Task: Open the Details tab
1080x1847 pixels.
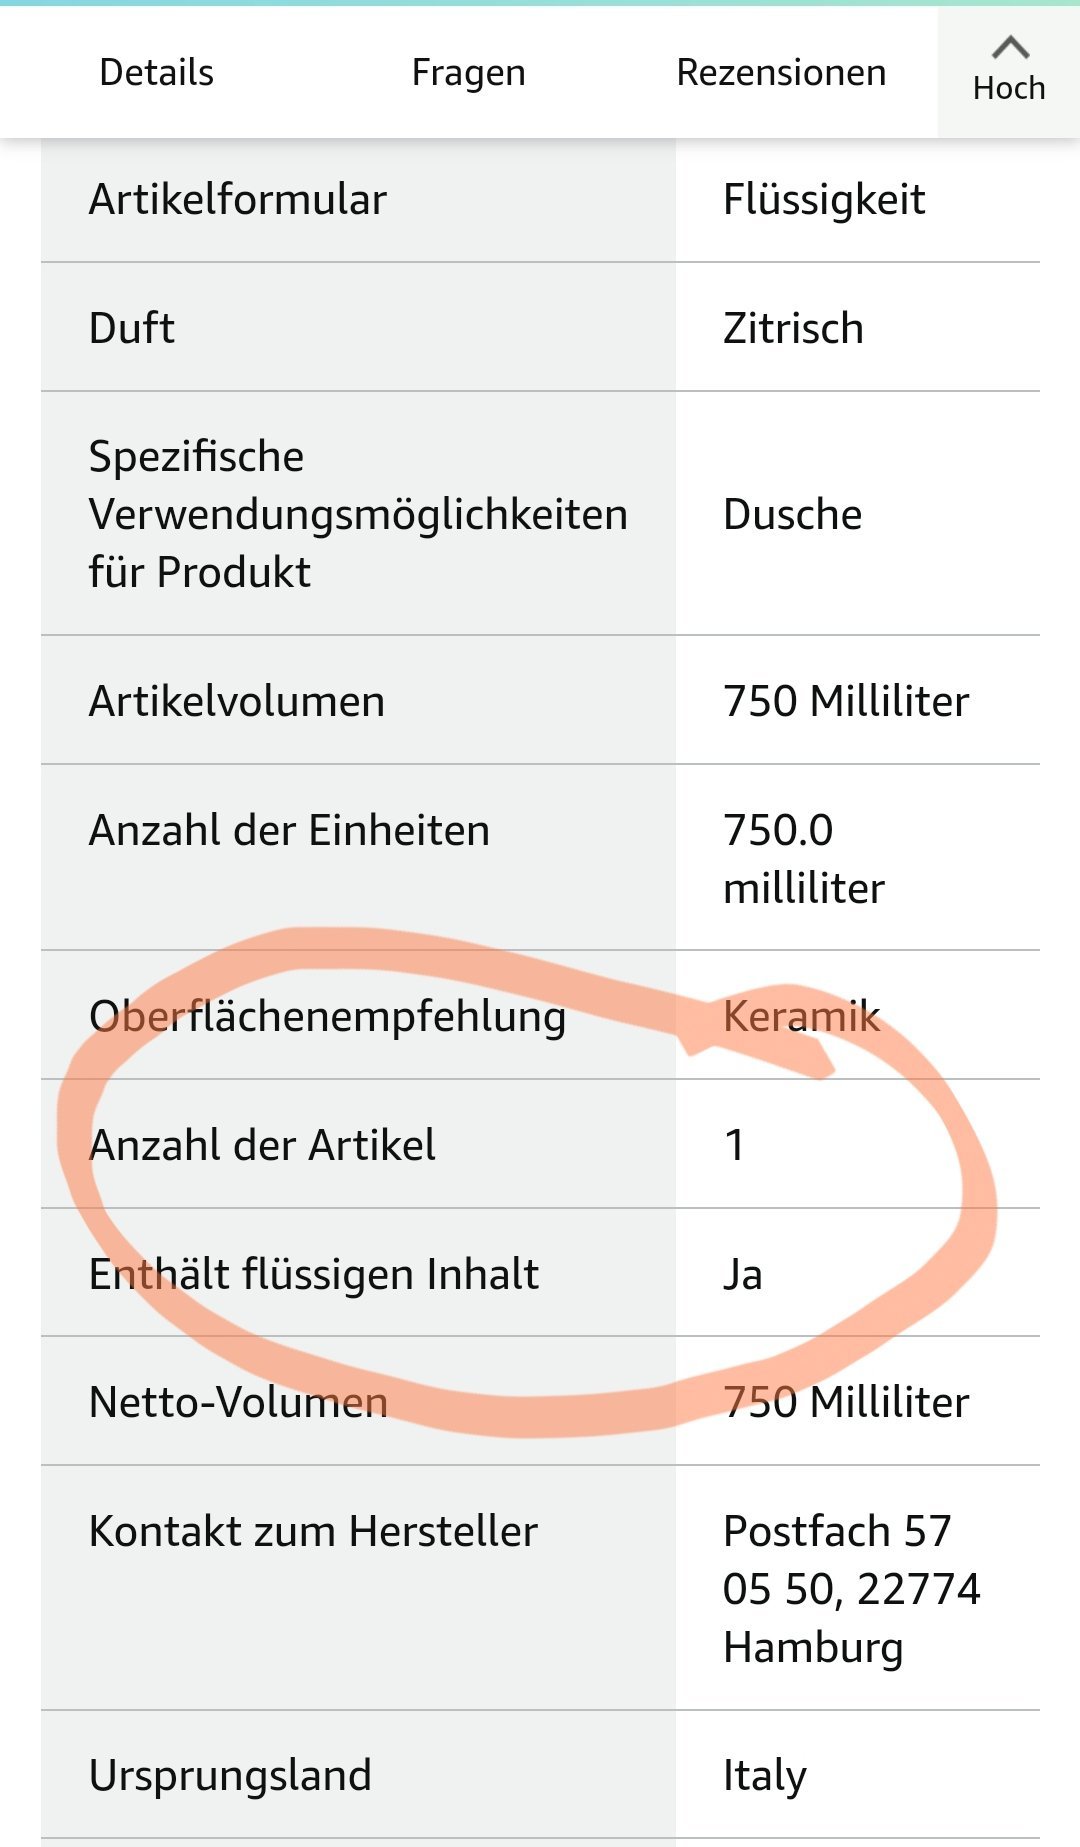Action: 157,73
